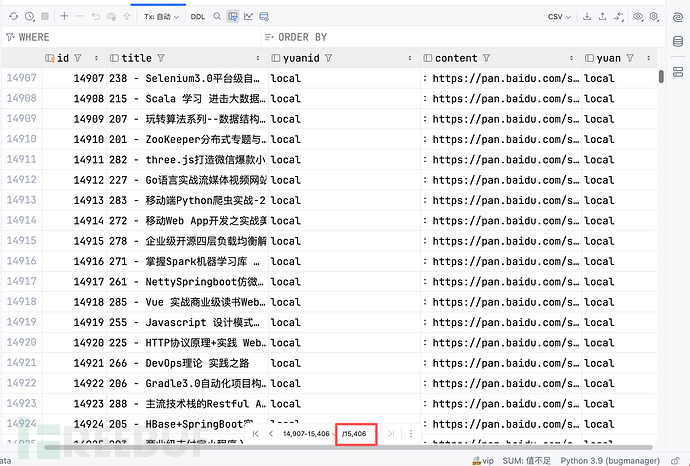The width and height of the screenshot is (690, 466).
Task: Select title cell '201 - ZooKeeper'
Action: (187, 139)
